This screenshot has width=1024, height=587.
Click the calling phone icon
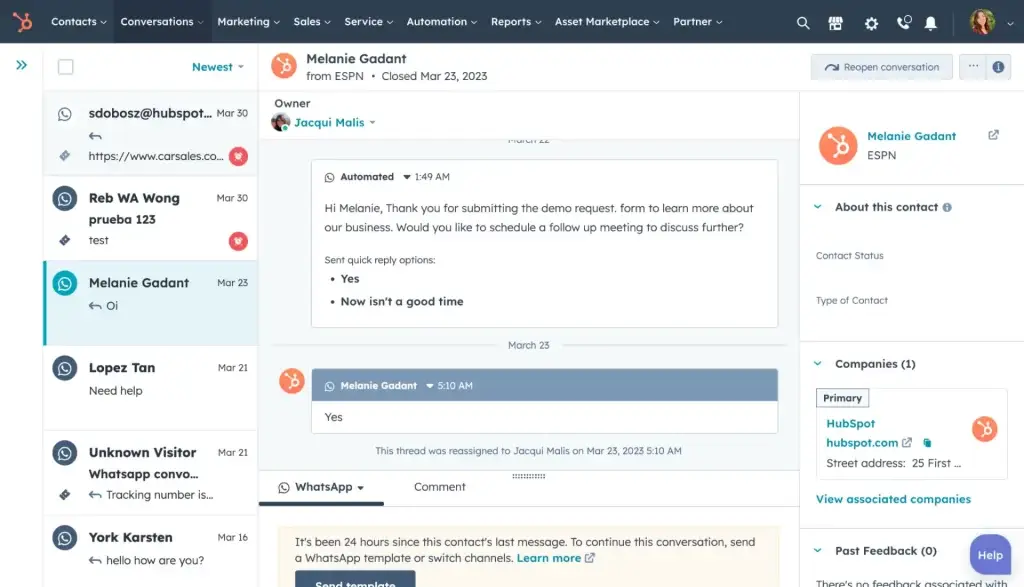pyautogui.click(x=901, y=22)
